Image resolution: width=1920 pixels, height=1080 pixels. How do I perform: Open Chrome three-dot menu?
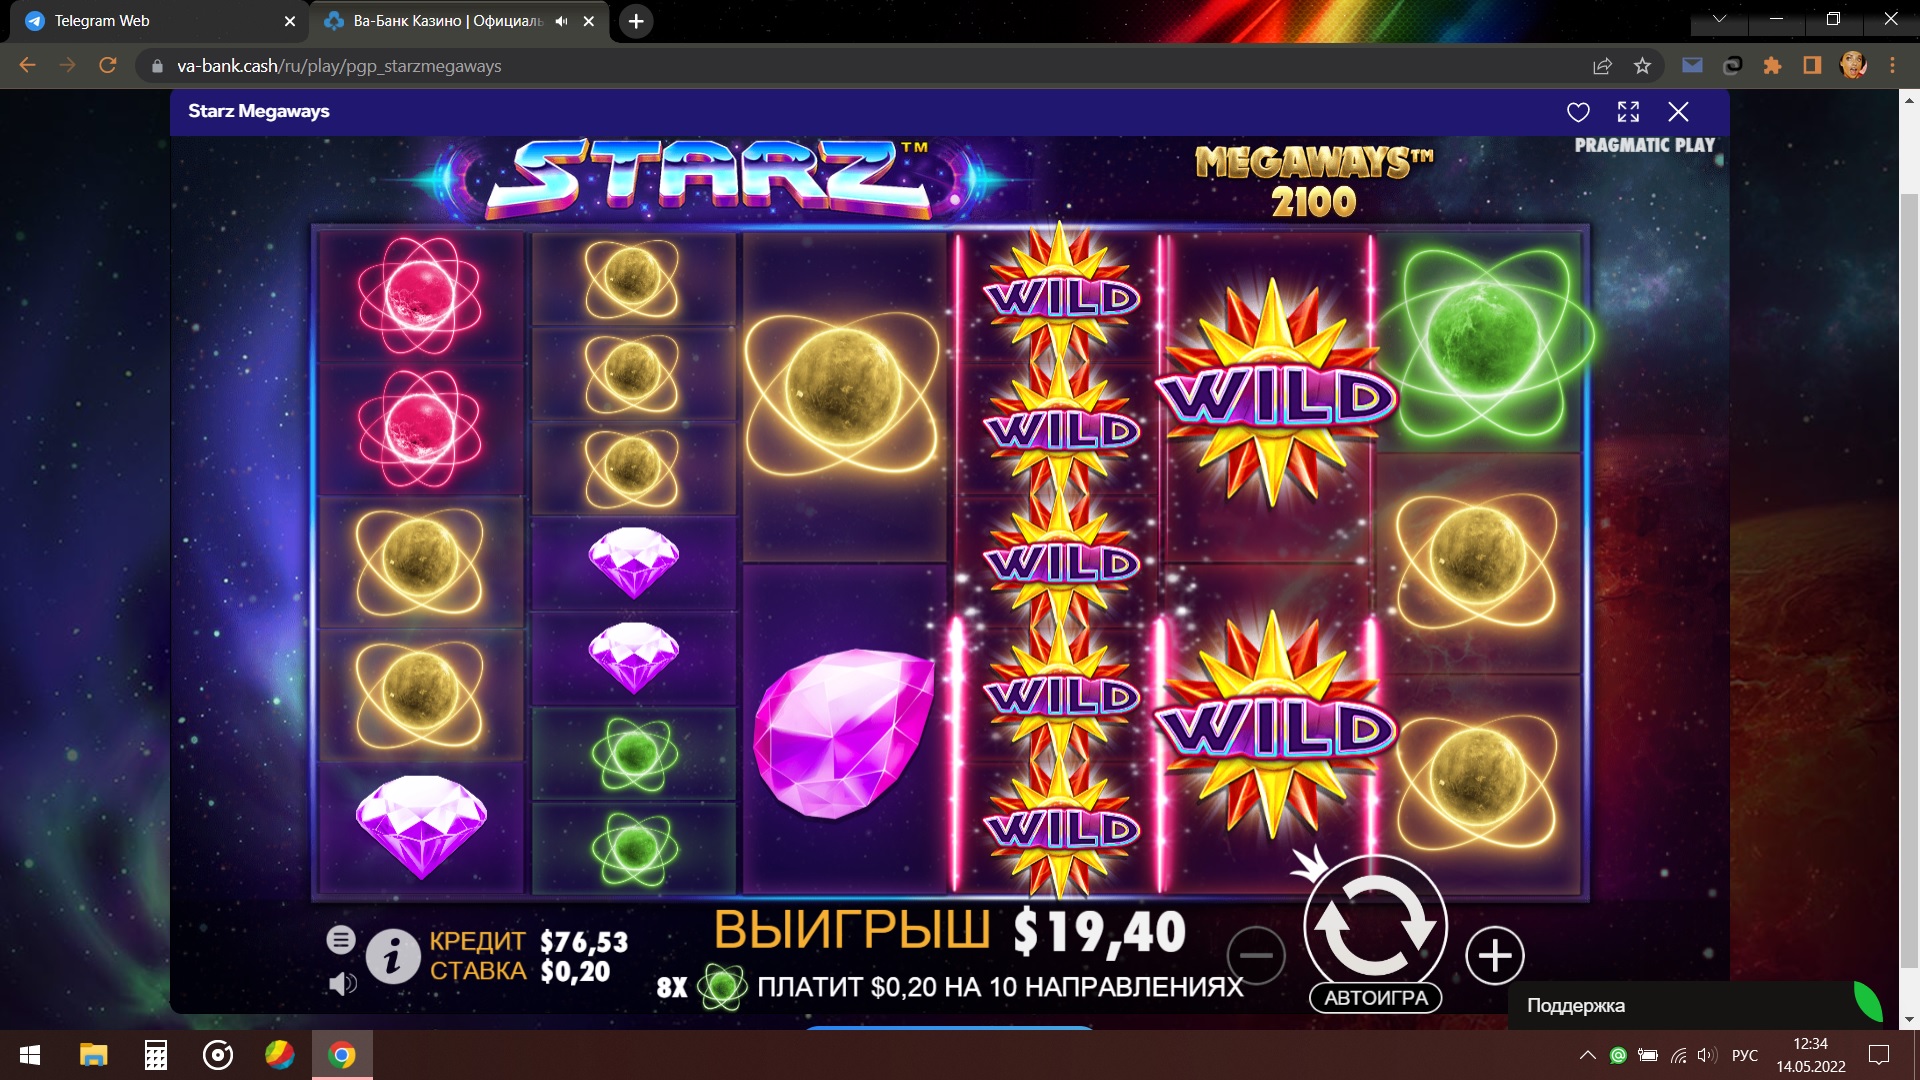coord(1892,66)
